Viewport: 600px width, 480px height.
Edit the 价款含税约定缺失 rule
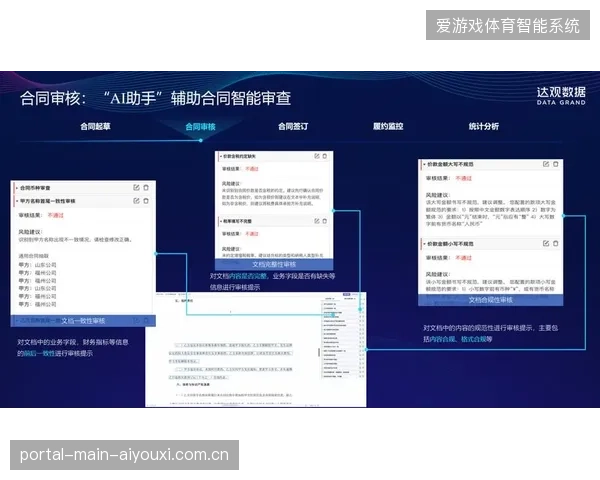click(x=317, y=156)
